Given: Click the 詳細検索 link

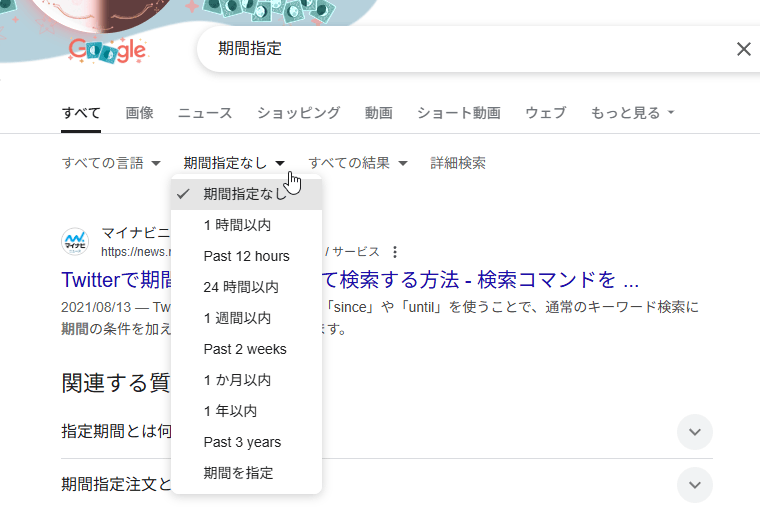Looking at the screenshot, I should [458, 163].
